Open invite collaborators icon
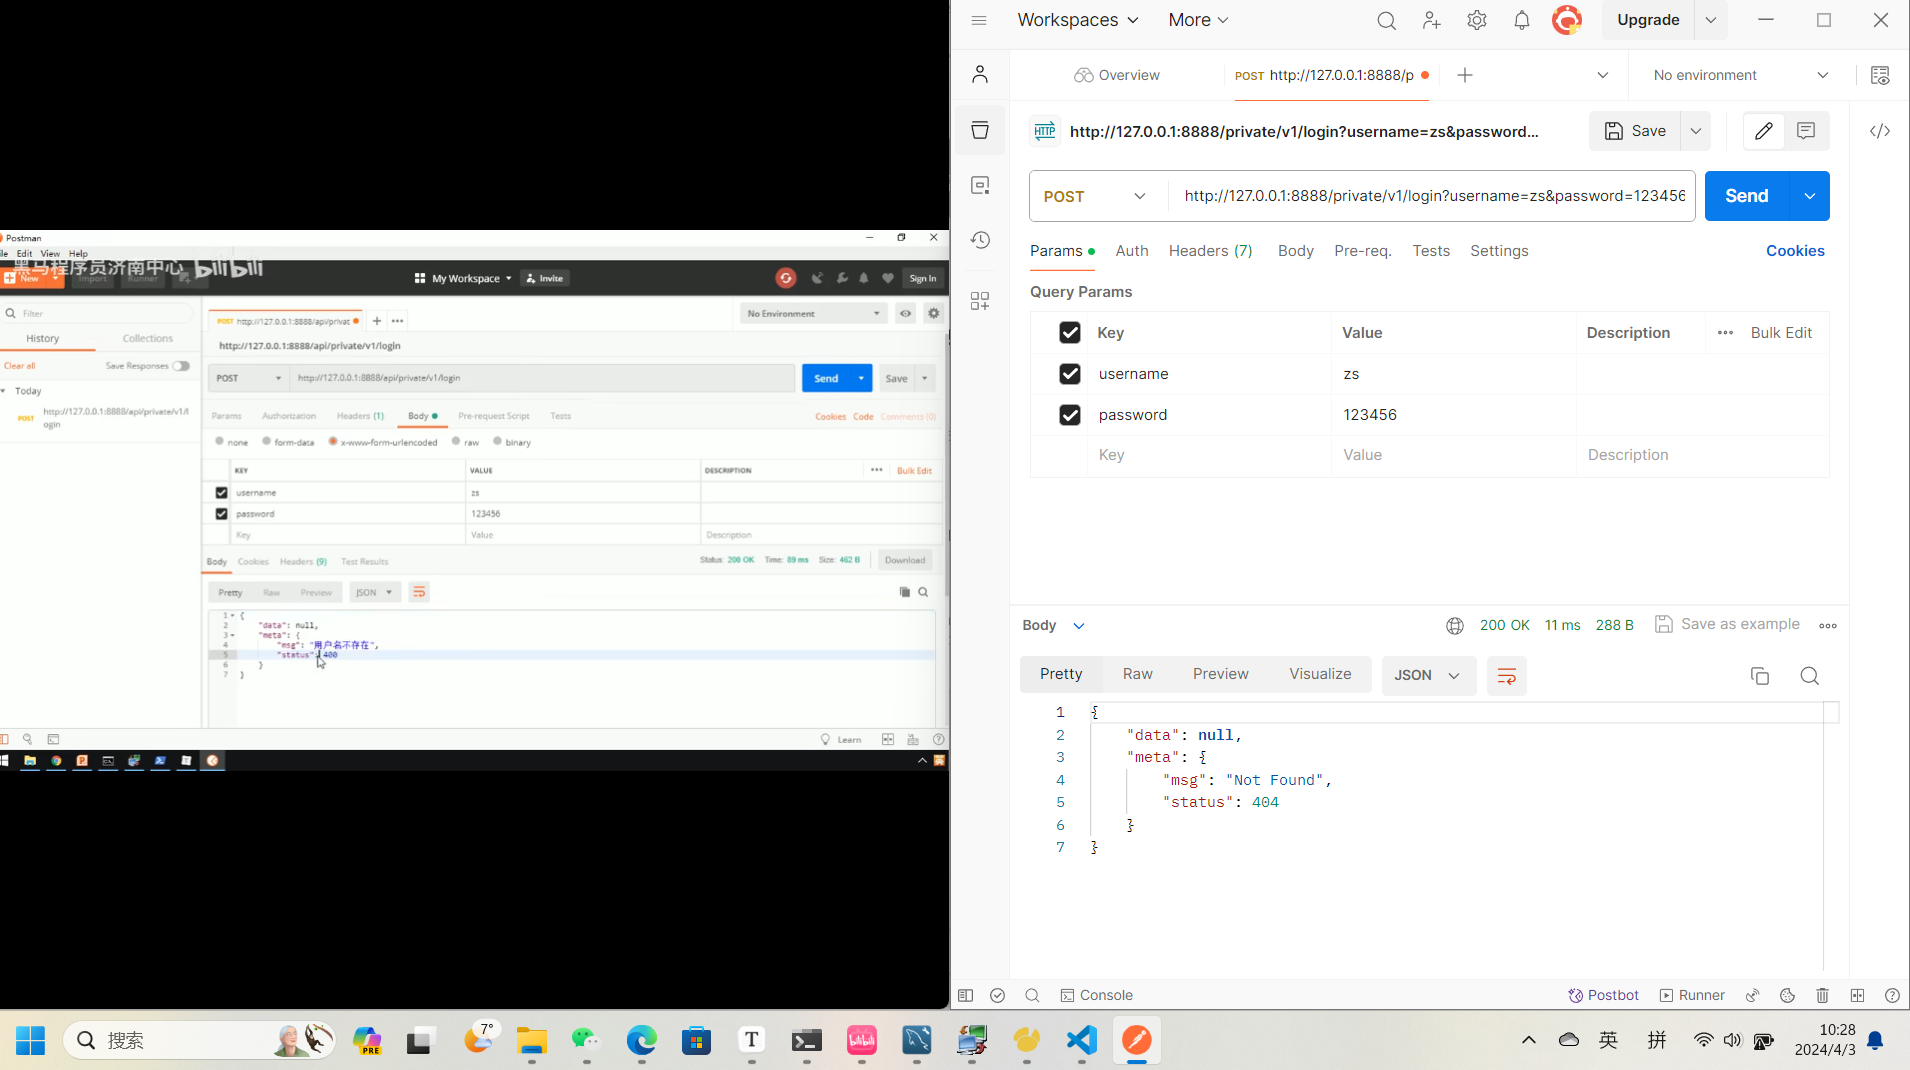1910x1070 pixels. 1431,20
